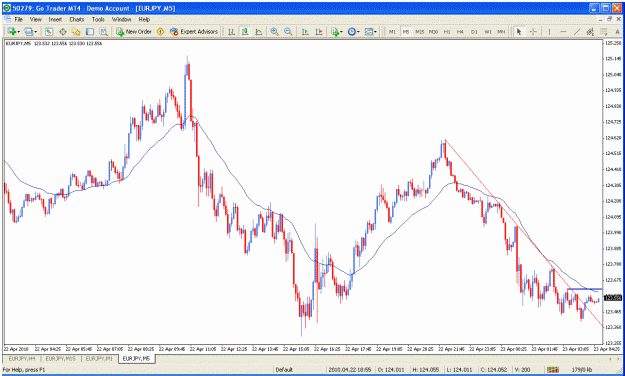
Task: Zoom out of the chart
Action: [x=288, y=31]
